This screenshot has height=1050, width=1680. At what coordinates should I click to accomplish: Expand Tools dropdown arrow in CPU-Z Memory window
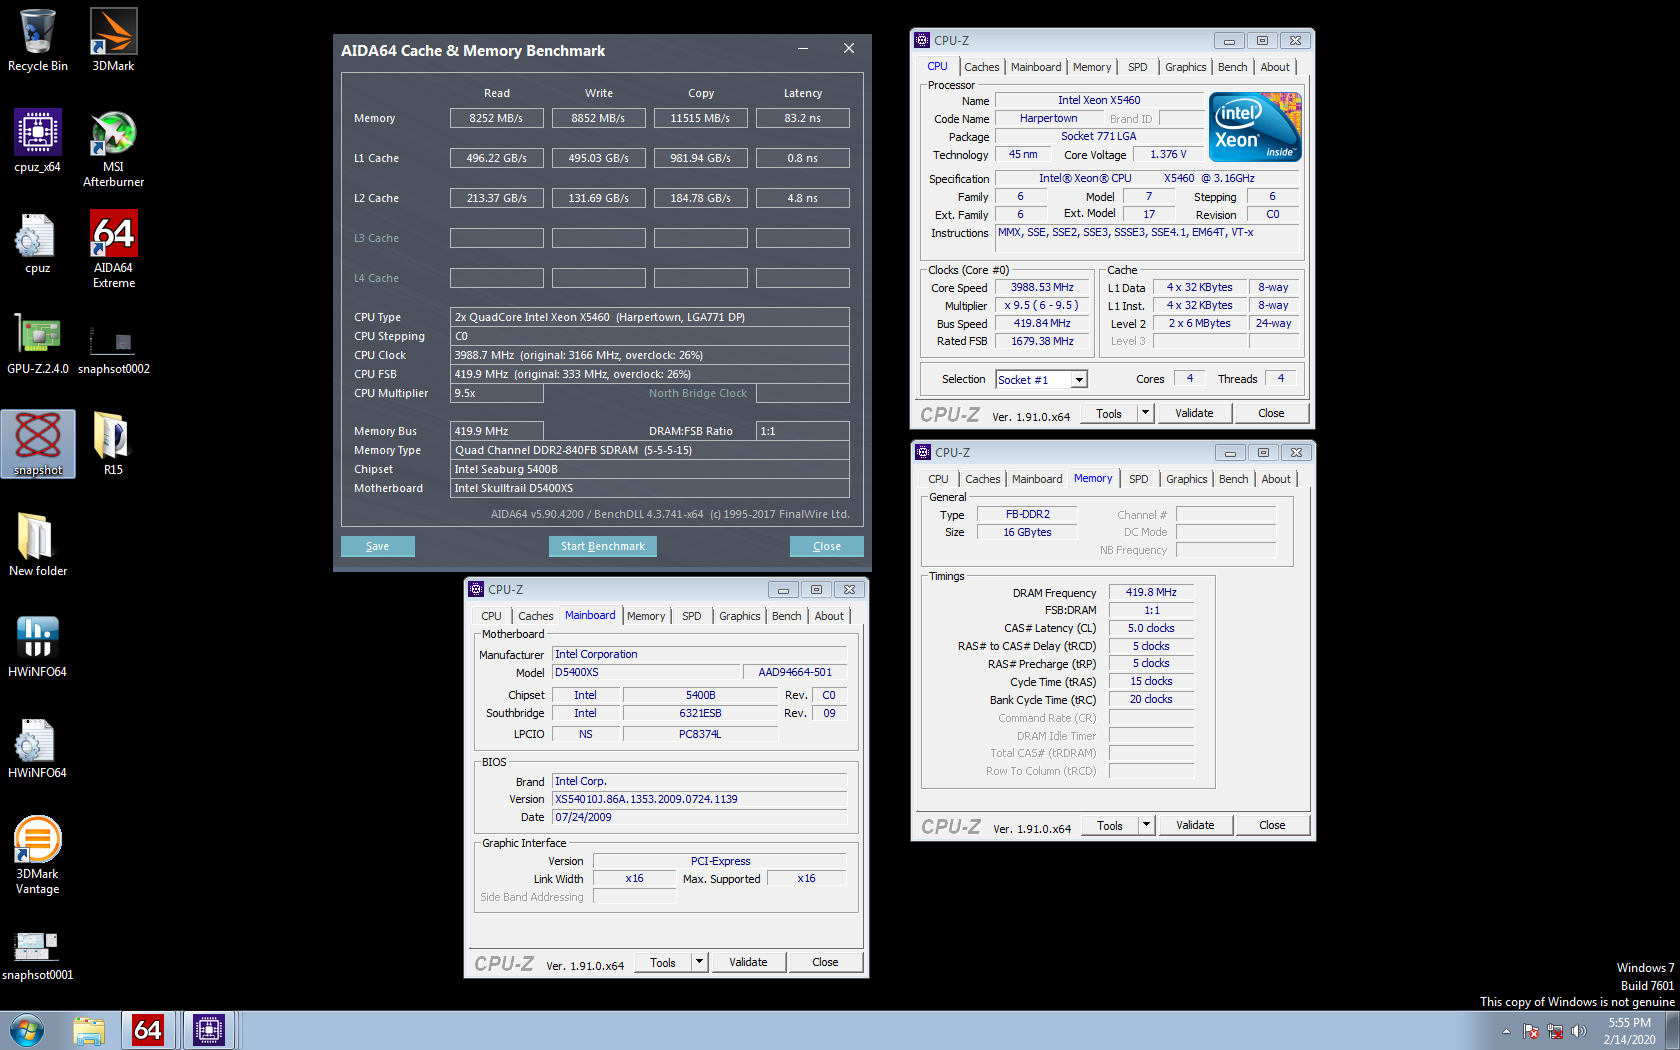1147,825
